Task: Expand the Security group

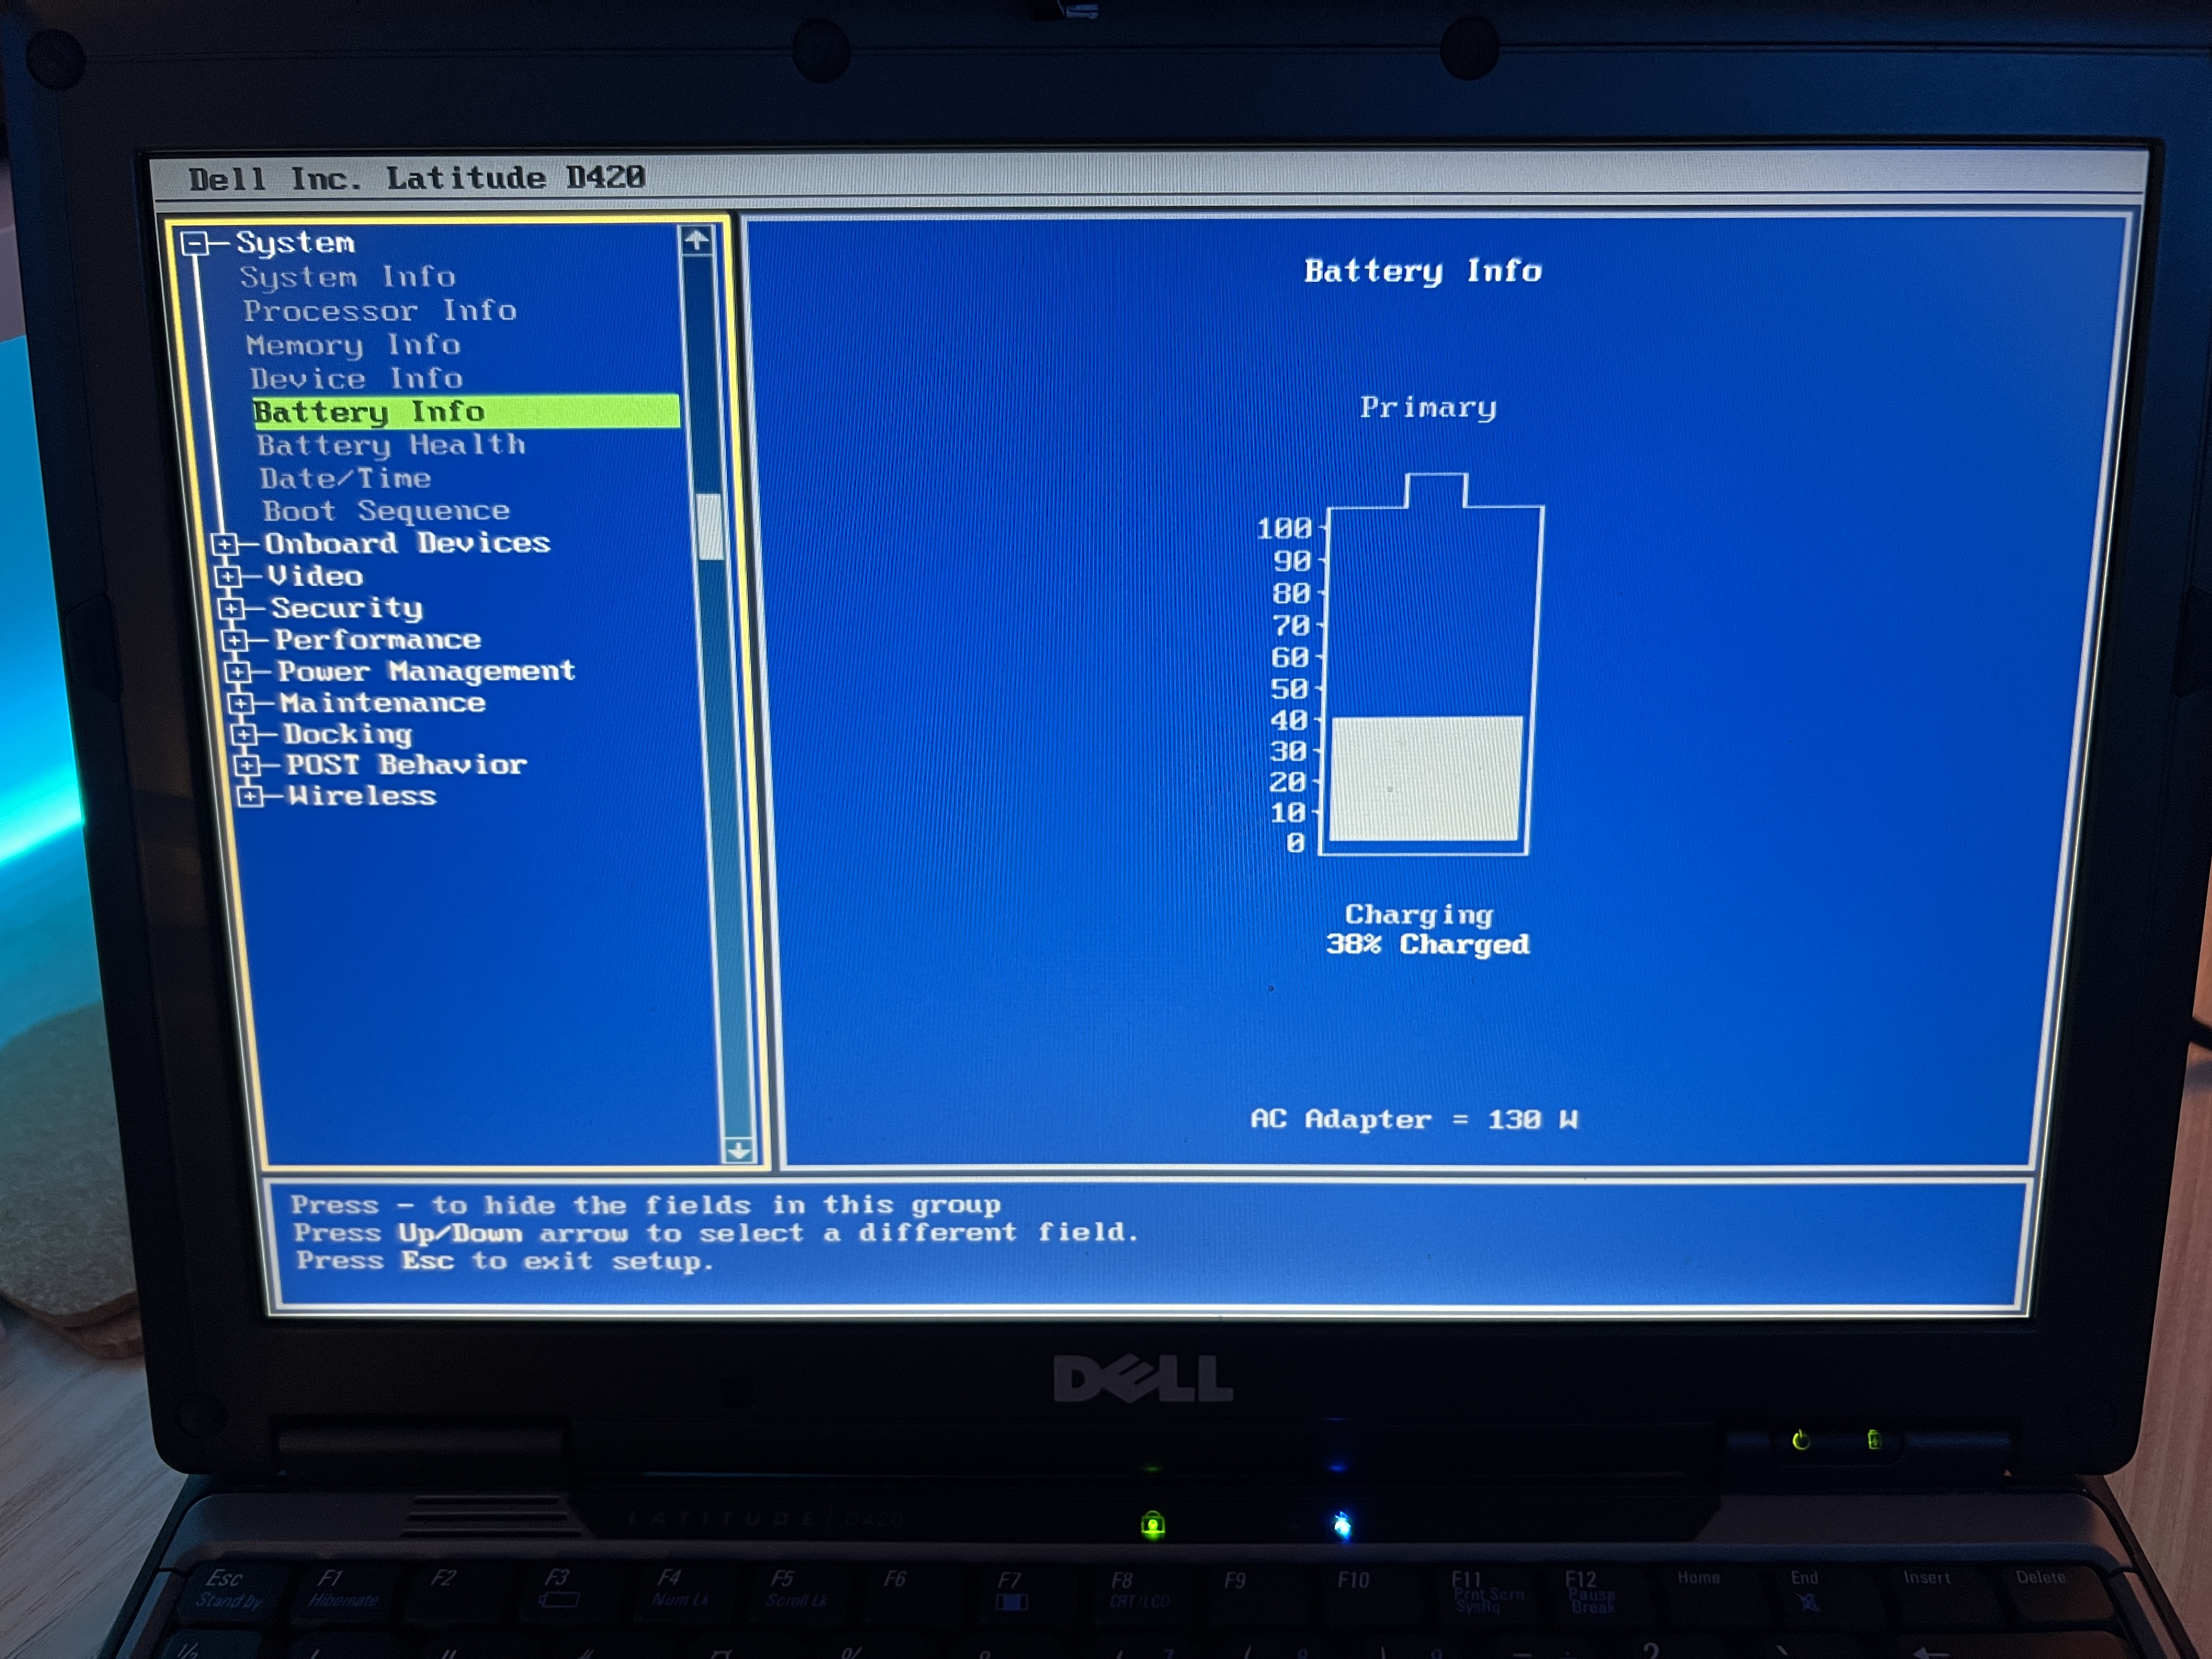Action: 231,608
